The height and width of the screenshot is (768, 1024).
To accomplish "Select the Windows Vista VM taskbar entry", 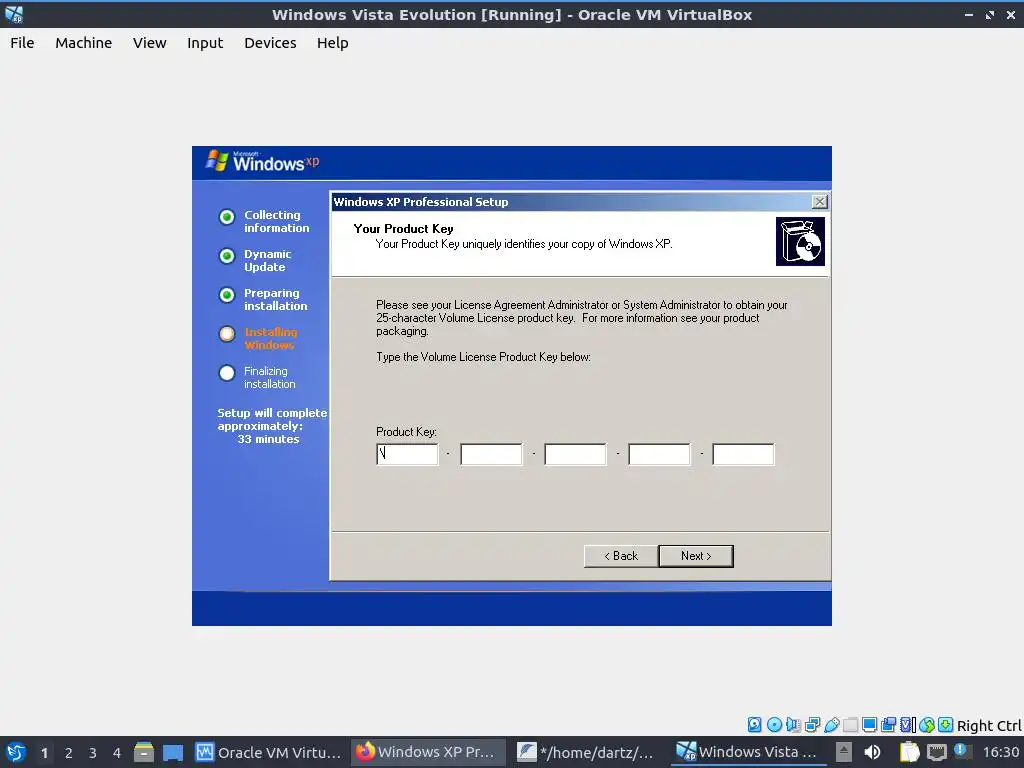I will tap(748, 752).
